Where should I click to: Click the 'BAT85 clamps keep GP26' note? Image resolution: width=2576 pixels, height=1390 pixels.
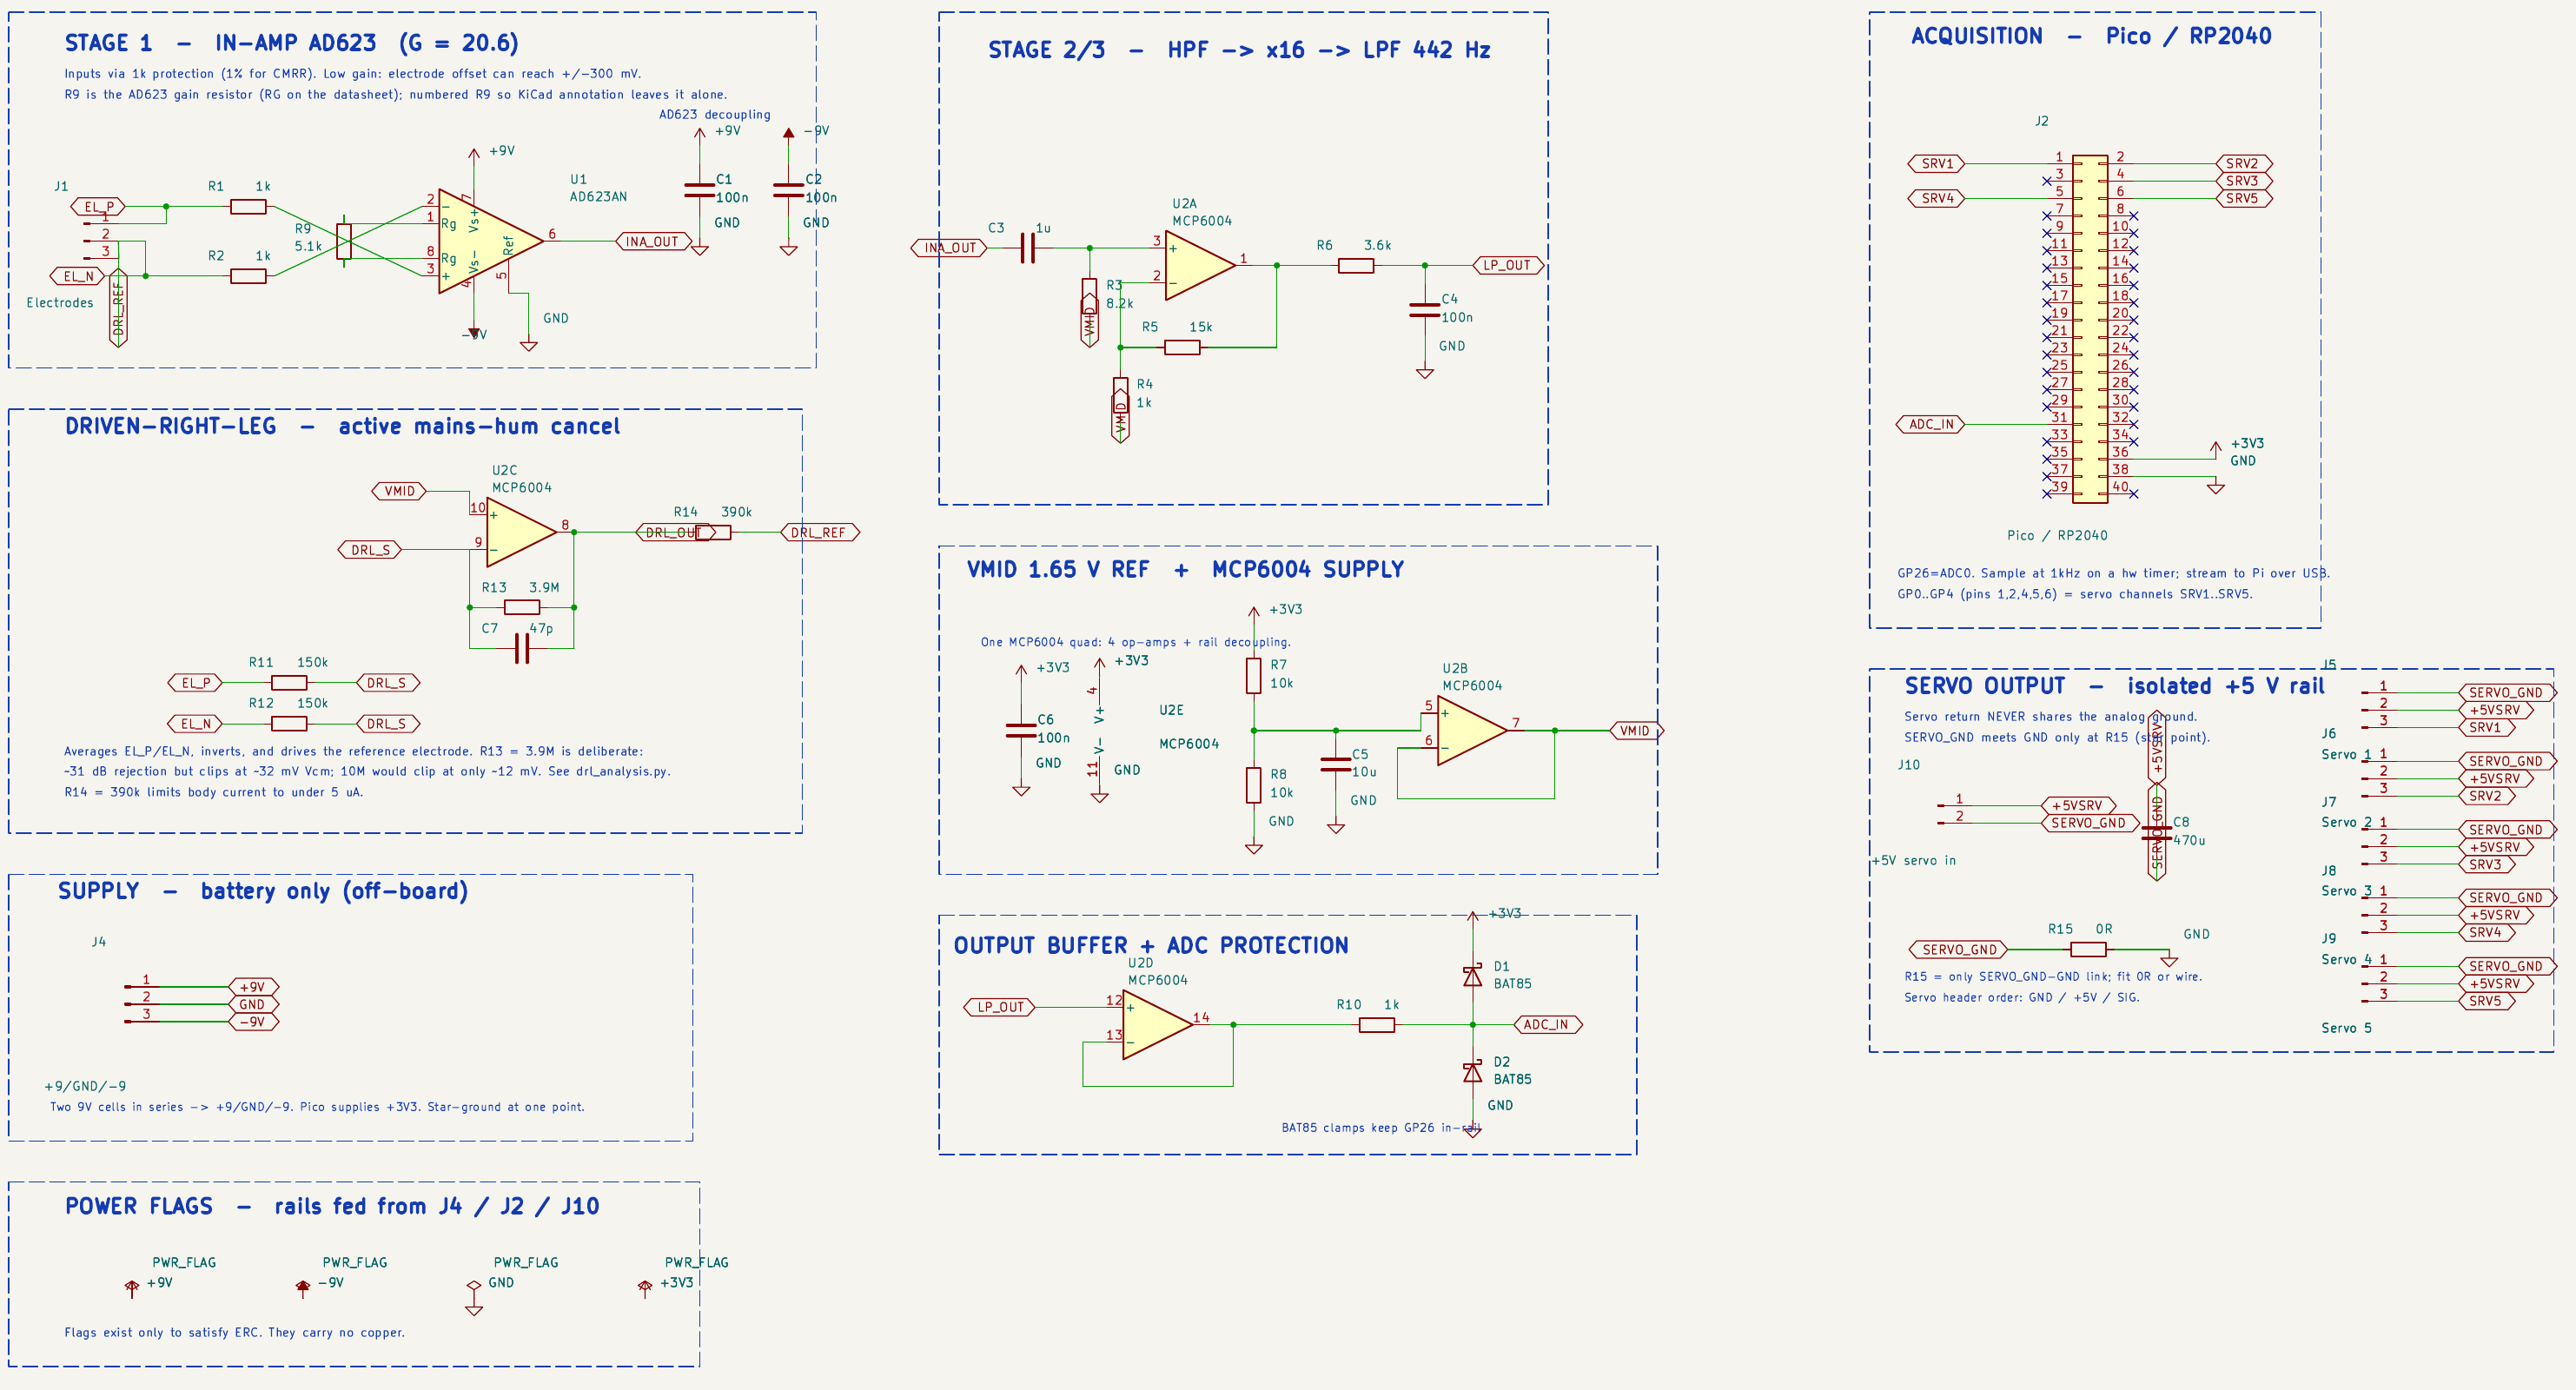(x=1381, y=1128)
